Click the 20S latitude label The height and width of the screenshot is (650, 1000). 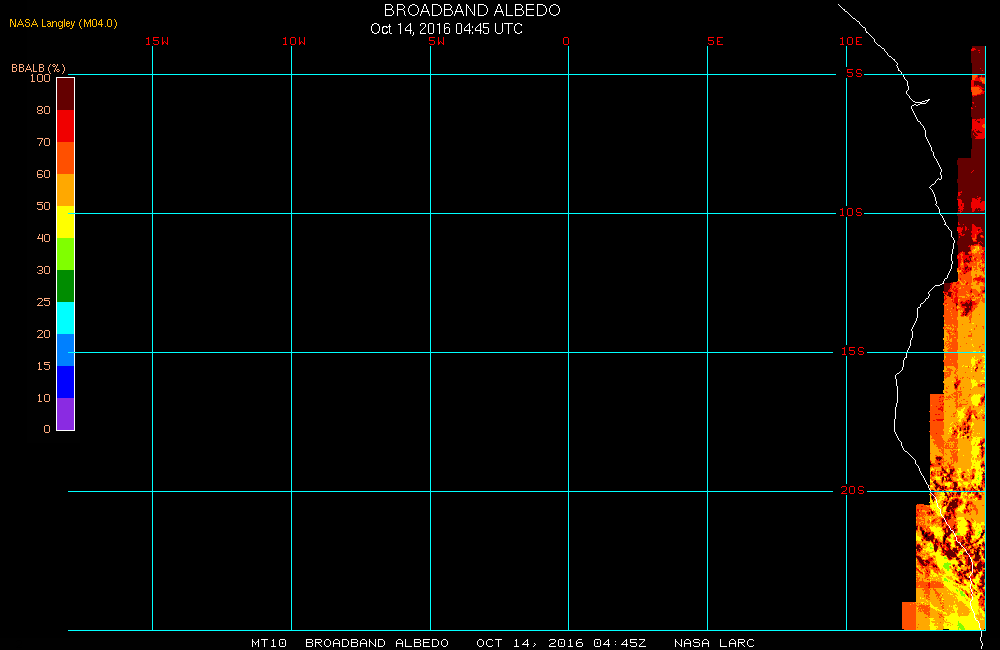coord(853,491)
